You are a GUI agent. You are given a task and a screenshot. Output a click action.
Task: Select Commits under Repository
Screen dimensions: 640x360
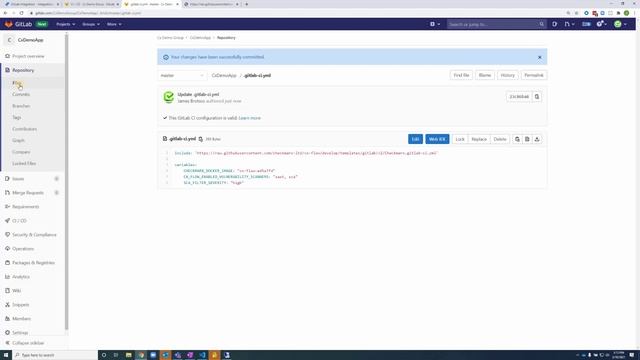pyautogui.click(x=21, y=94)
